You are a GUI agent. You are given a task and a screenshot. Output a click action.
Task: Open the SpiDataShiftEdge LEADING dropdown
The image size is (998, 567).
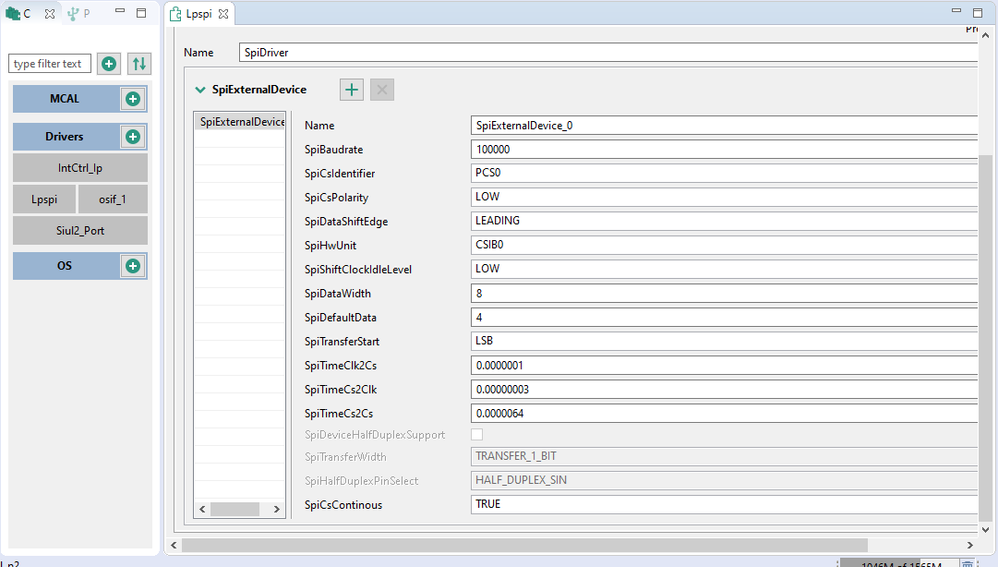click(x=724, y=221)
